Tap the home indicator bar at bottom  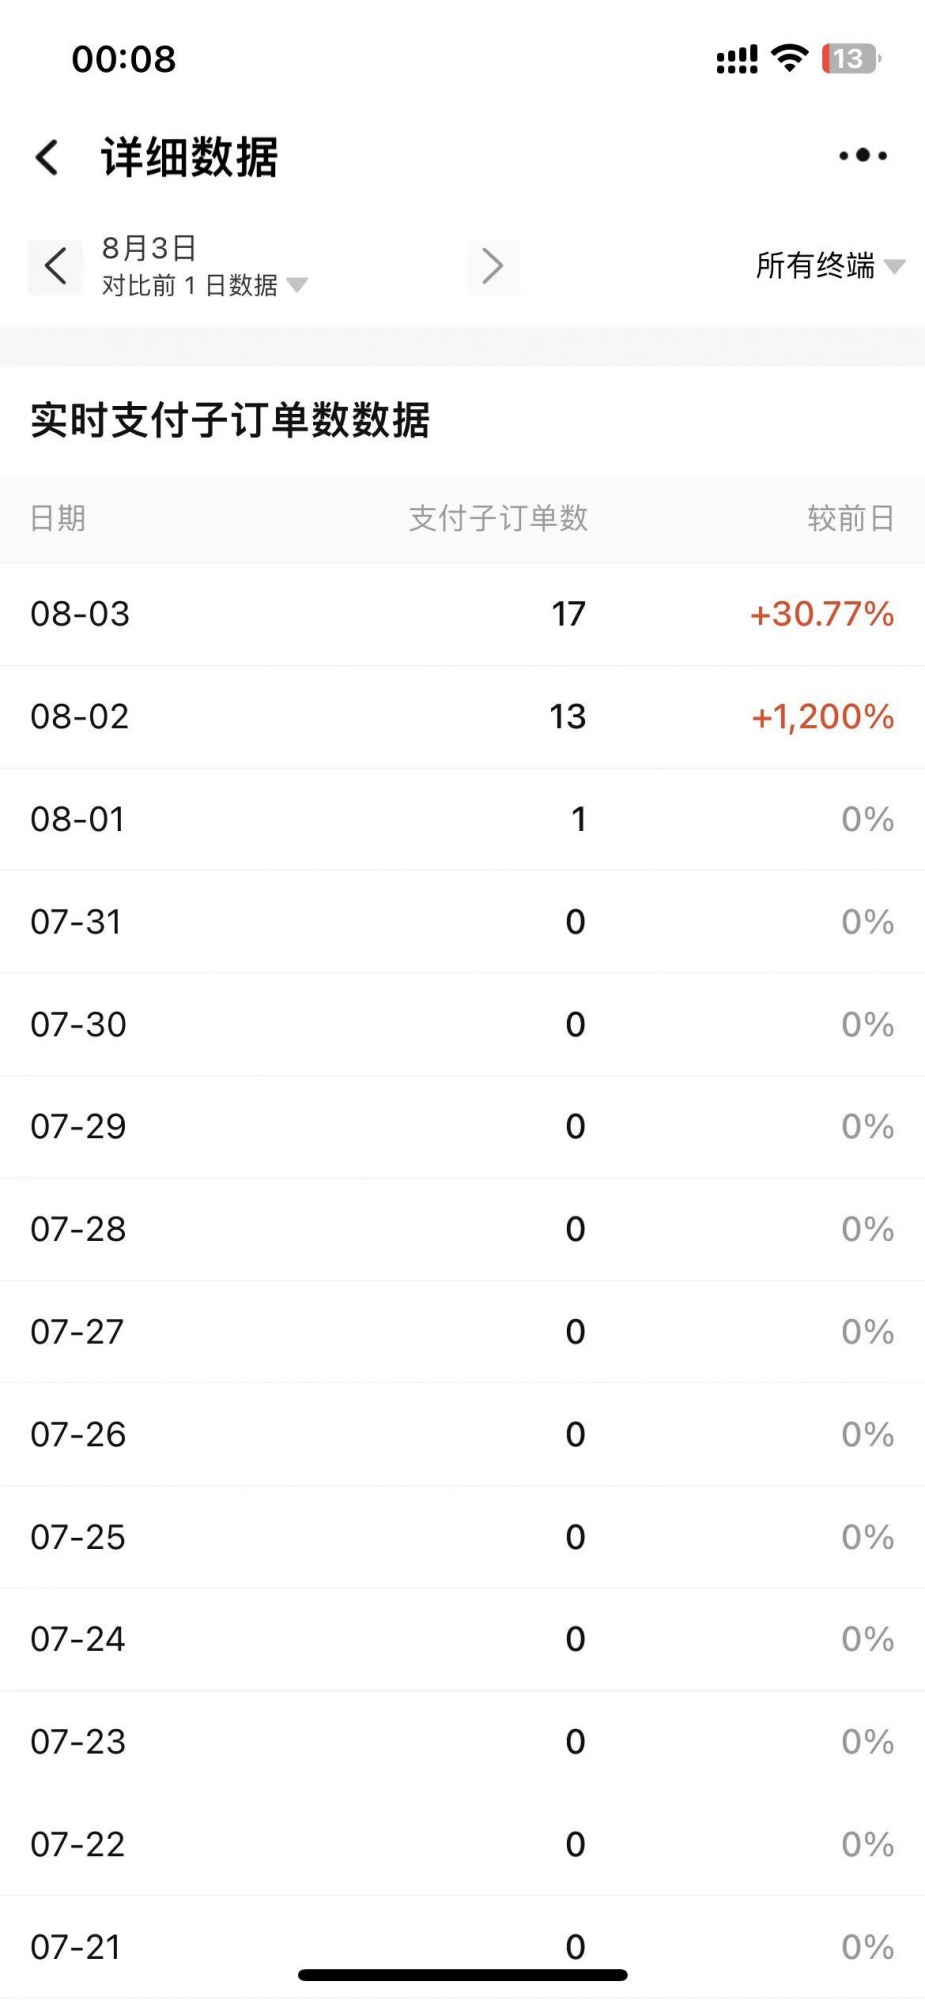(463, 1975)
